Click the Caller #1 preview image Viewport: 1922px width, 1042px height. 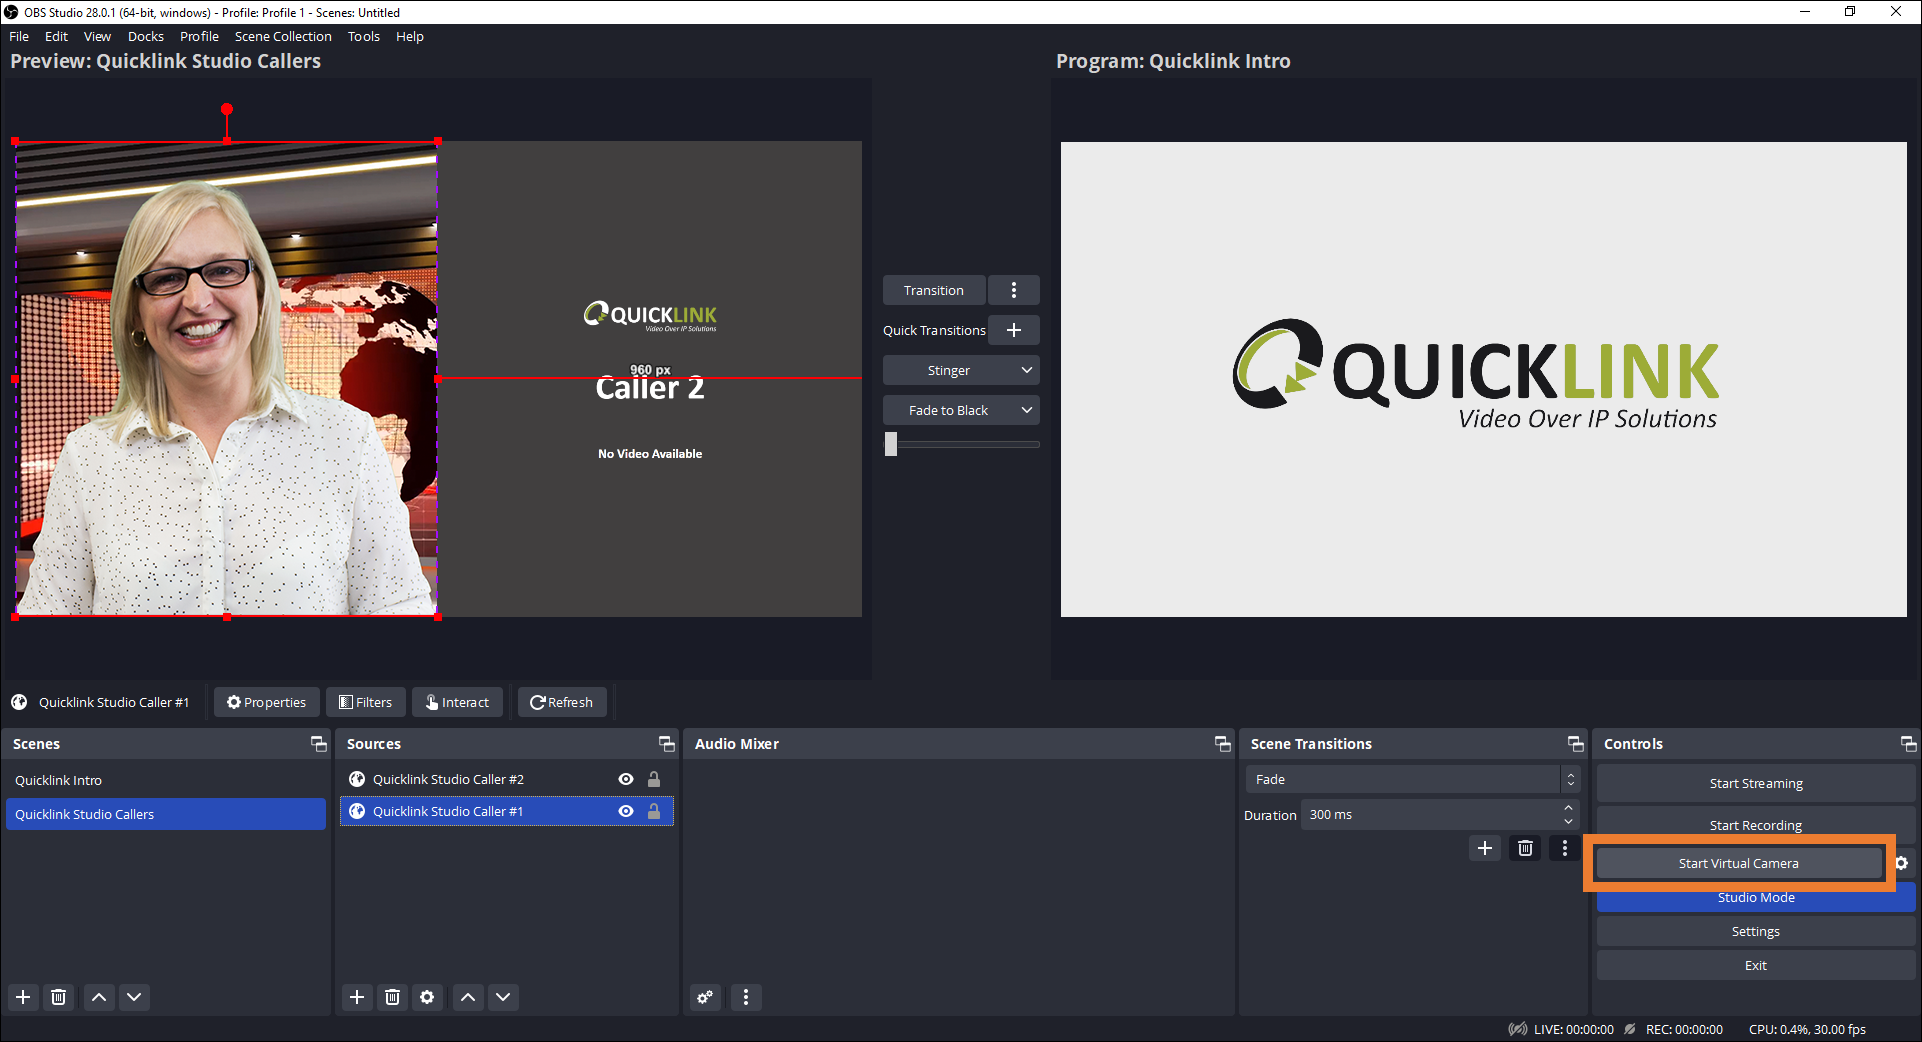pos(227,379)
